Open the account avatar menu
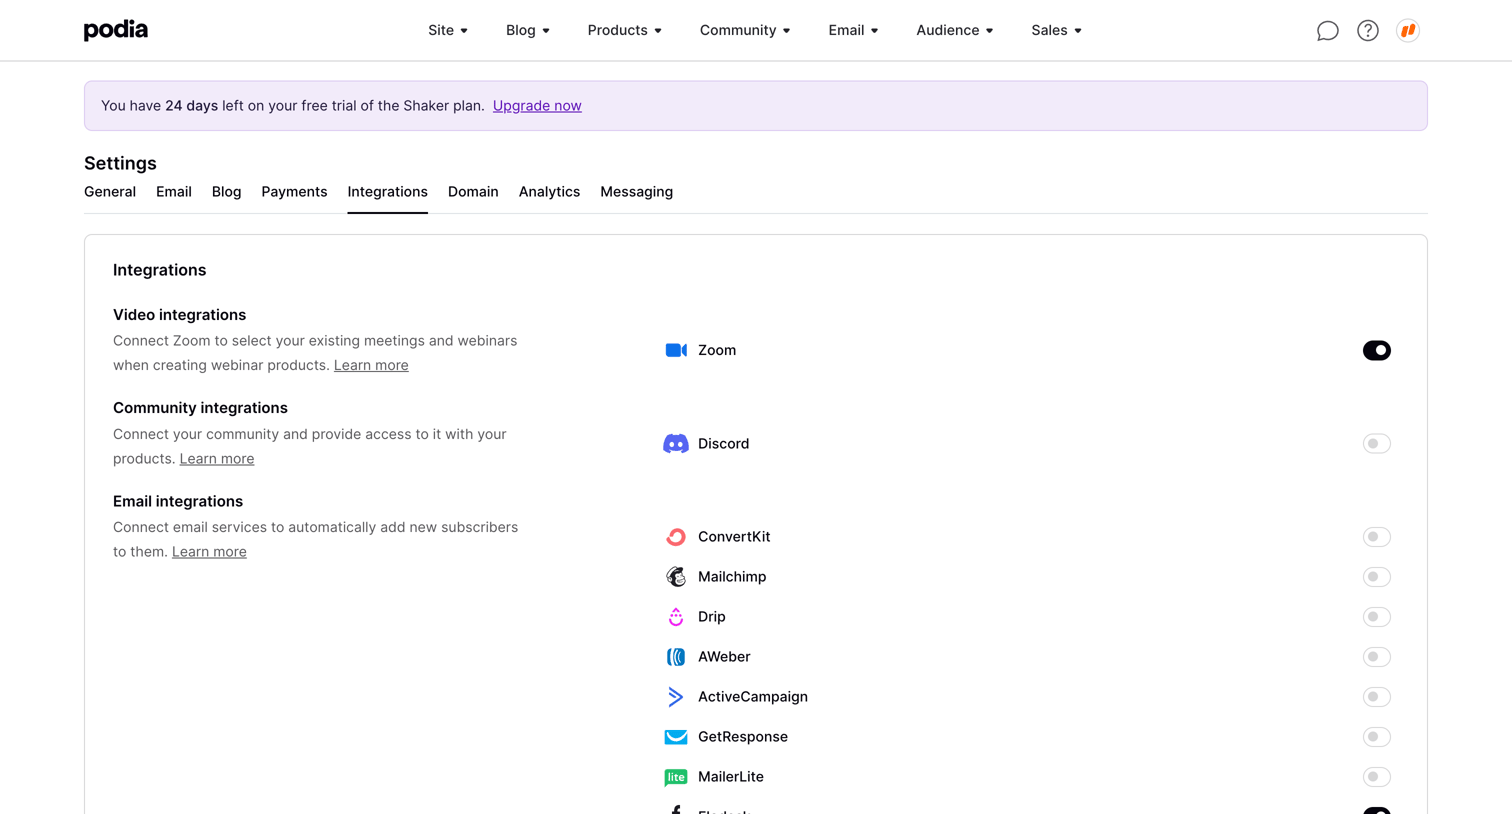Viewport: 1512px width, 814px height. (x=1408, y=31)
